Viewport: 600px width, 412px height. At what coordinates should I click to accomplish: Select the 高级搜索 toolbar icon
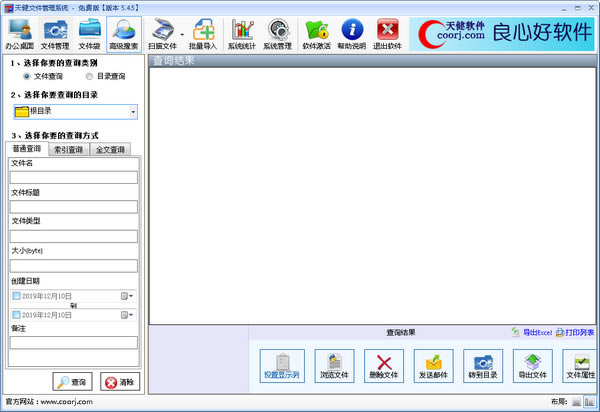point(124,34)
